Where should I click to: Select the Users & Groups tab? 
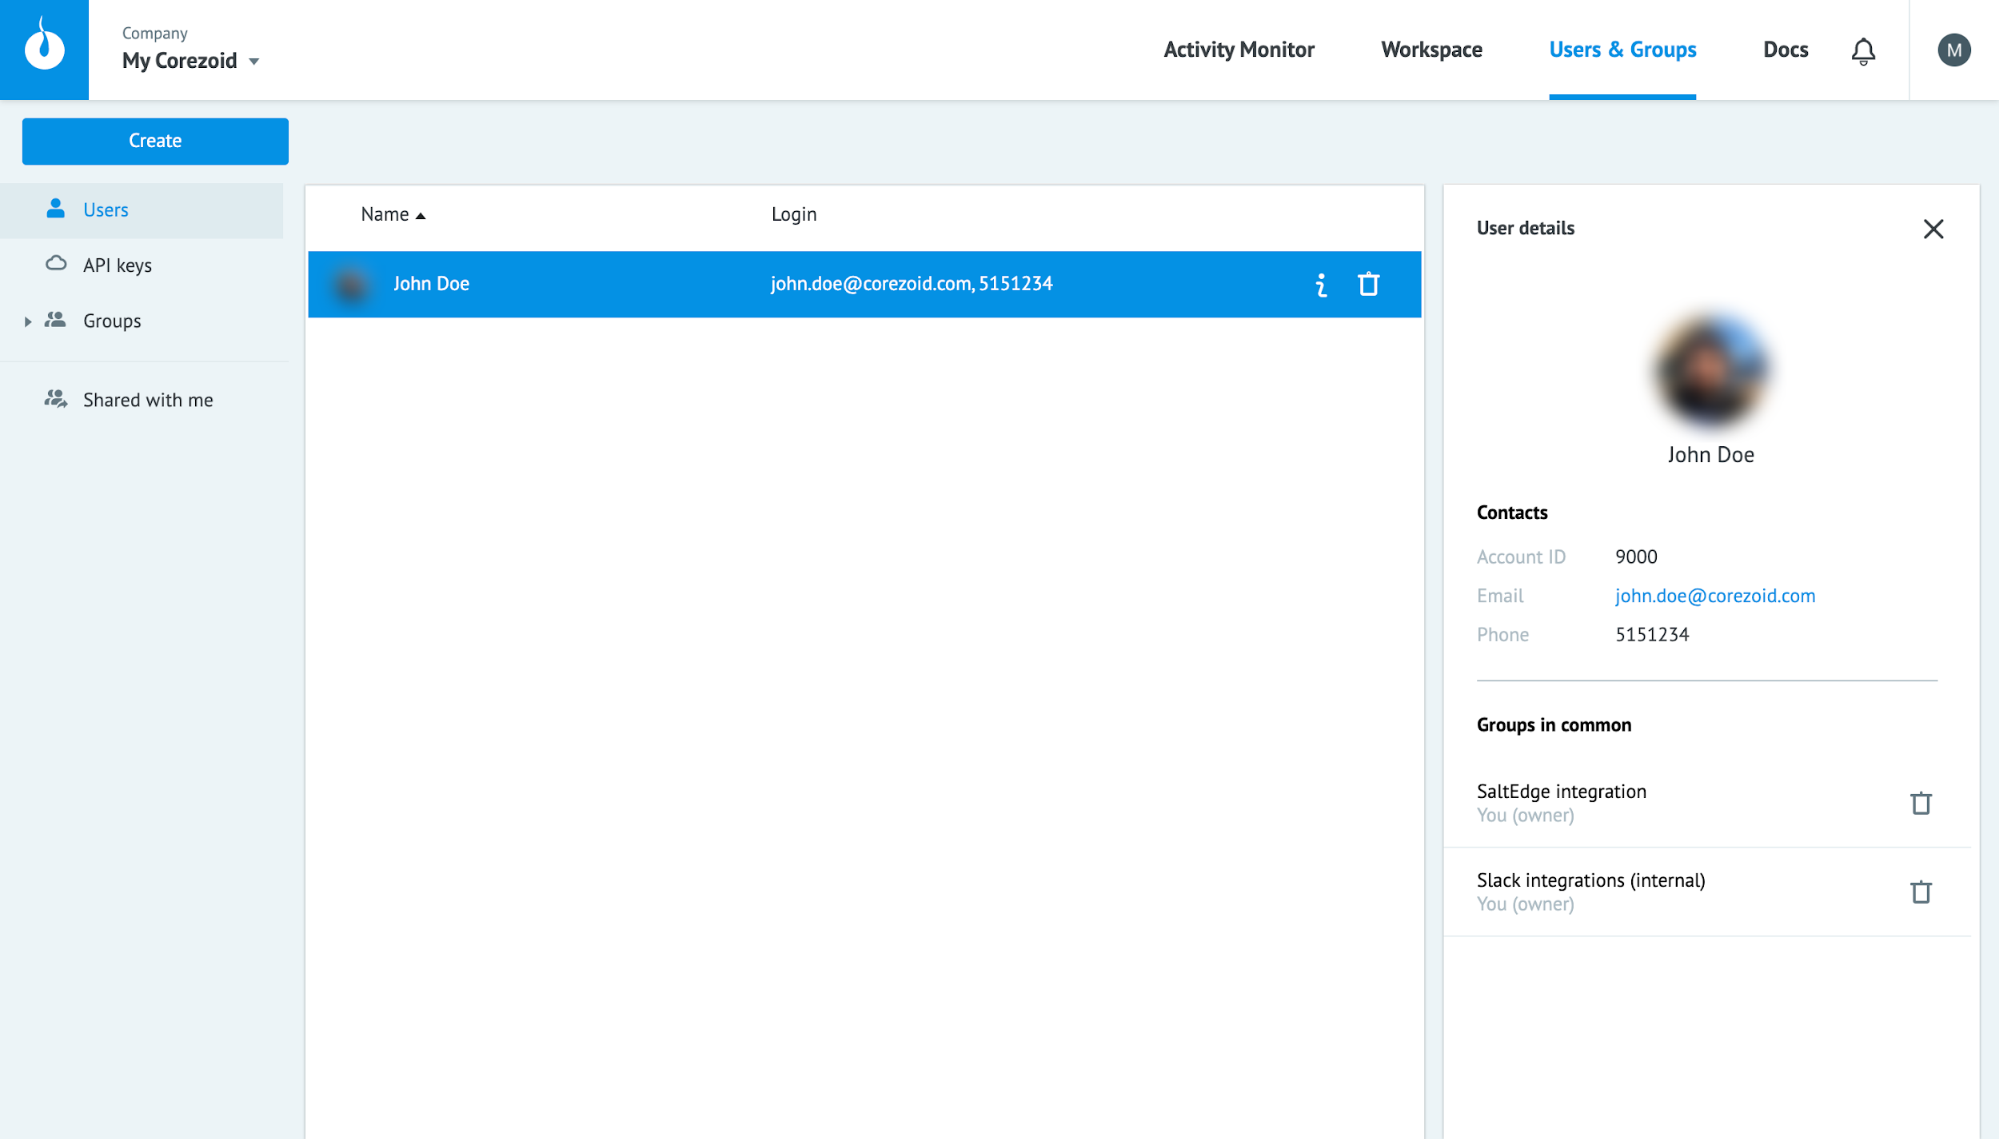[1623, 49]
